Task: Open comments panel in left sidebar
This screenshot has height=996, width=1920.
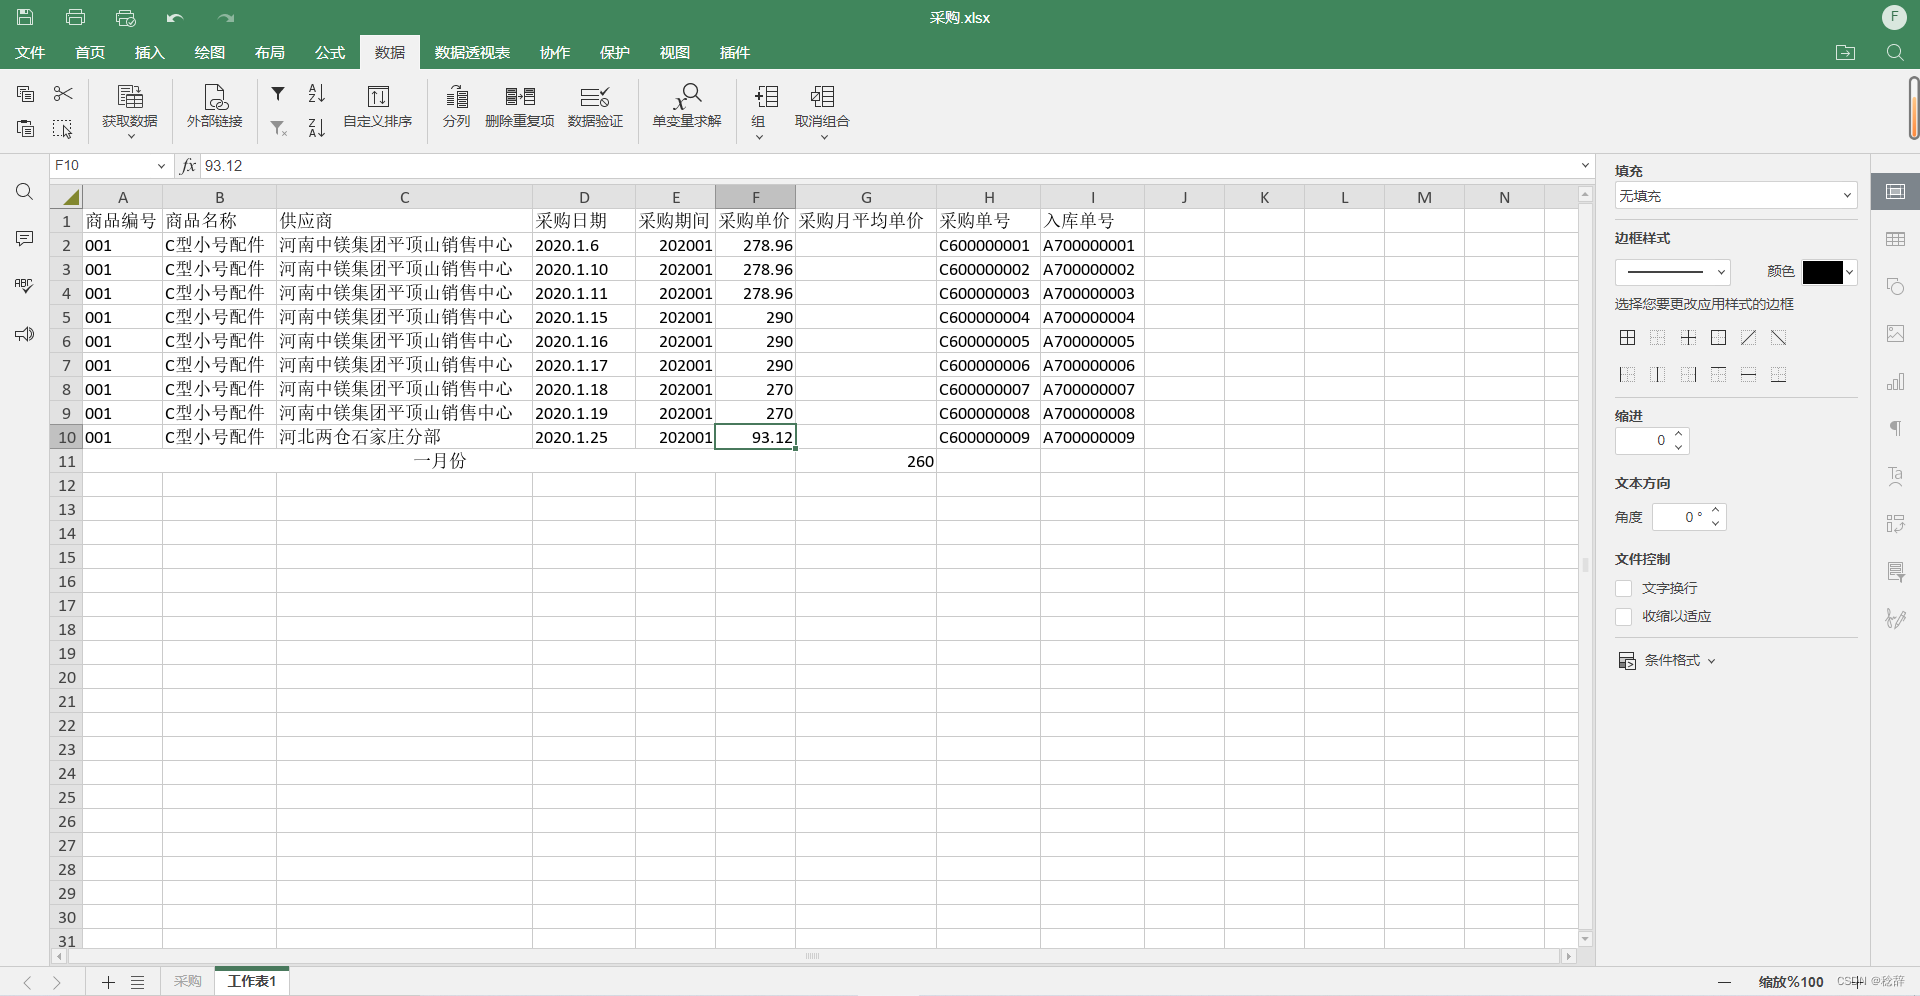Action: (25, 238)
